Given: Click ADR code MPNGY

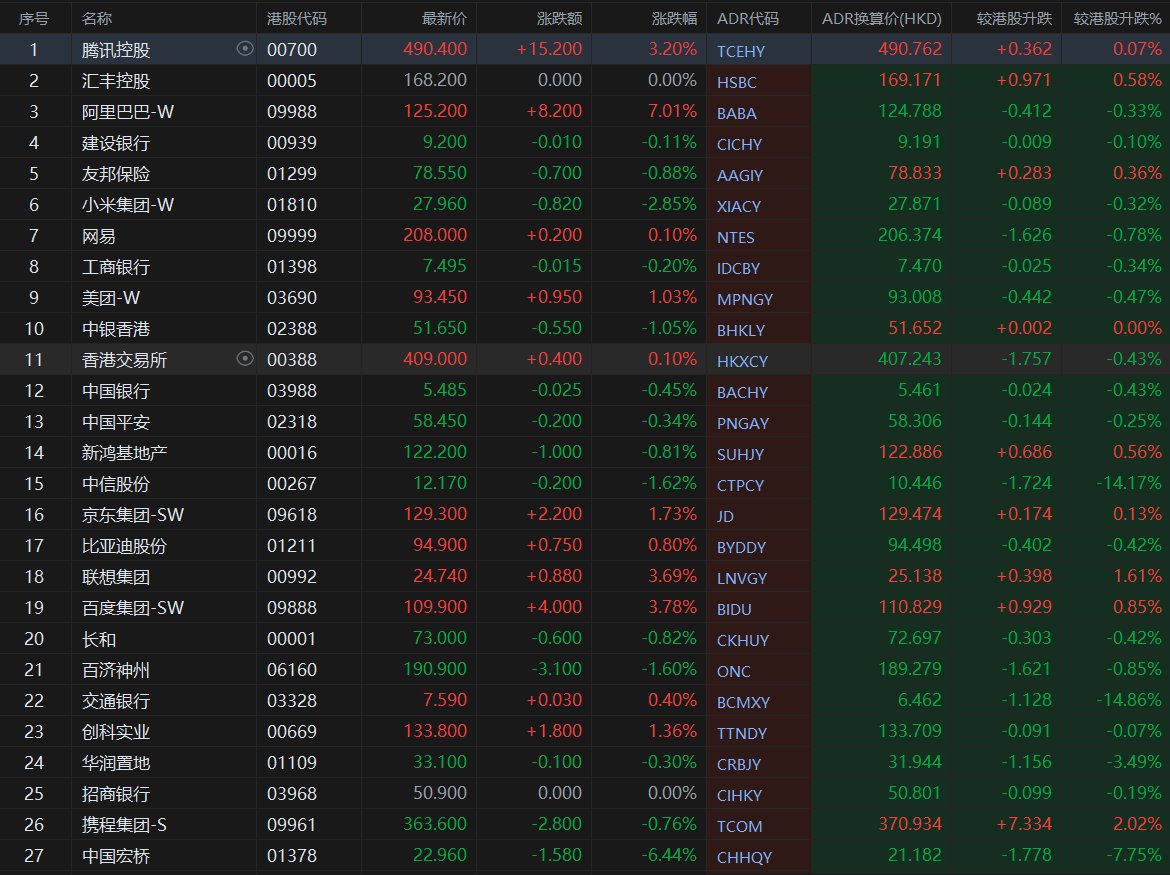Looking at the screenshot, I should (745, 299).
